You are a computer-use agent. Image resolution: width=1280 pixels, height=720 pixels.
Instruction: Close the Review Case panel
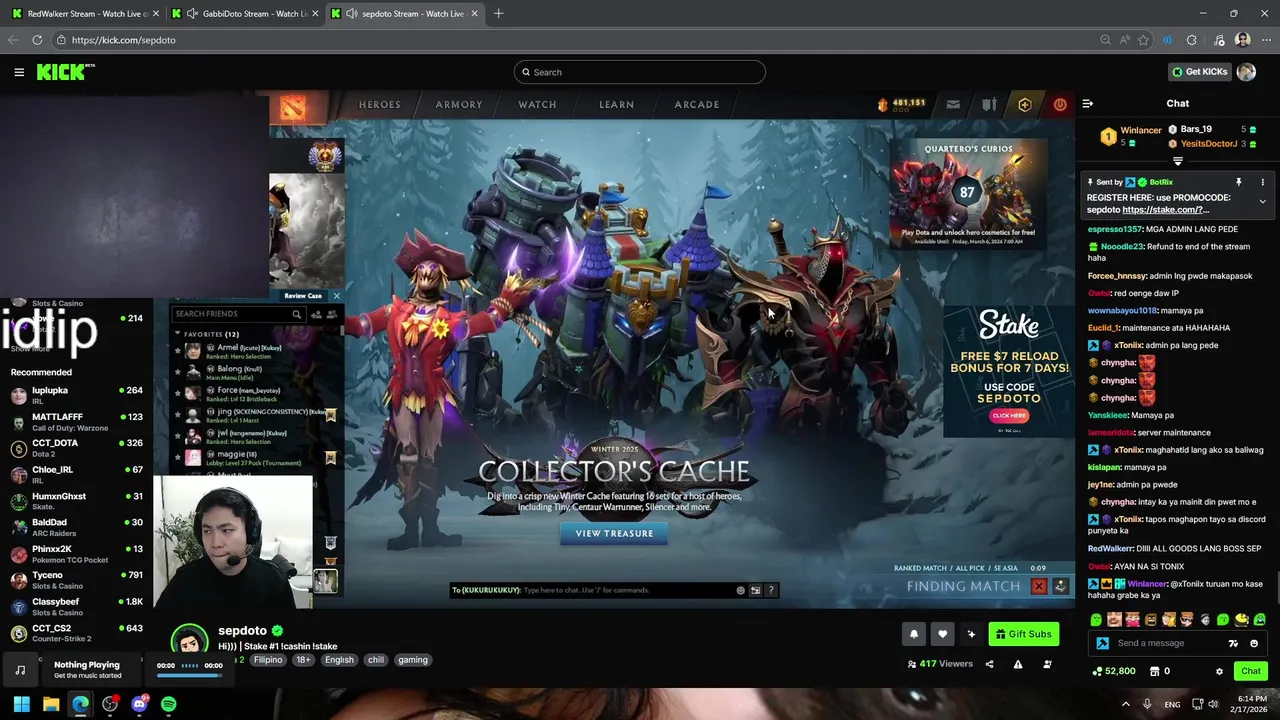pyautogui.click(x=336, y=296)
